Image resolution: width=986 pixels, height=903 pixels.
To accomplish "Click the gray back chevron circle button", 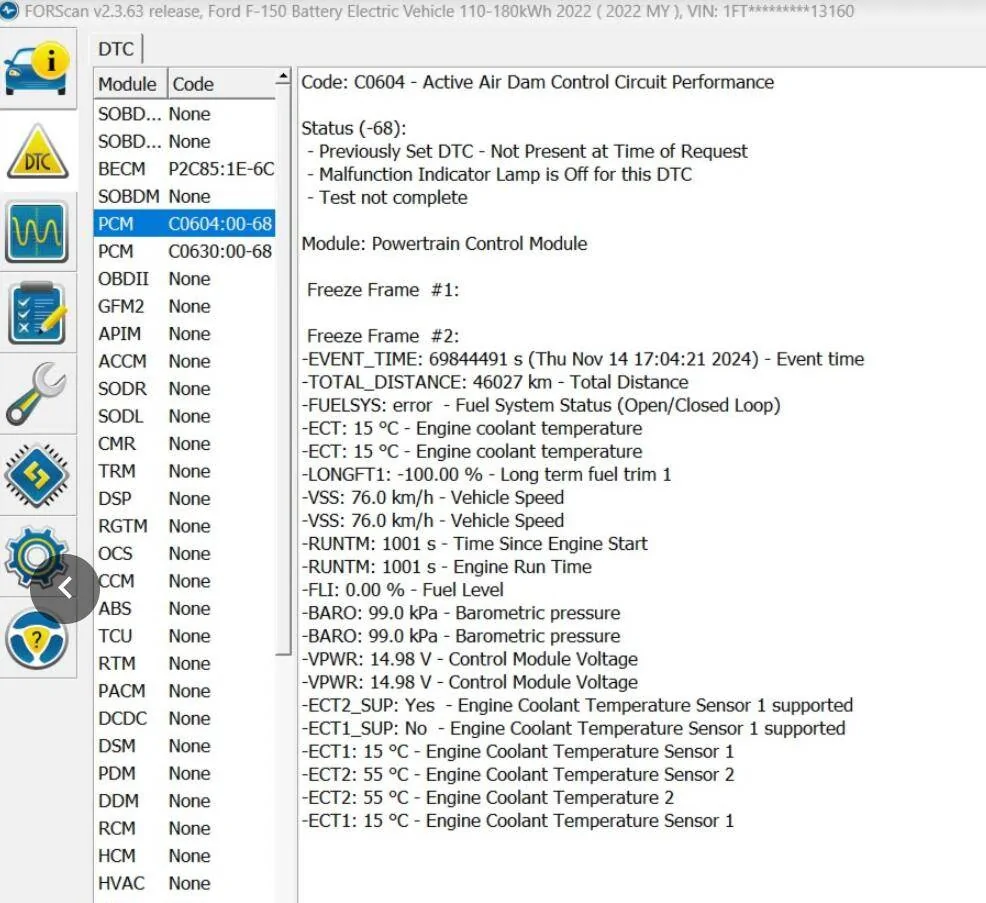I will (65, 588).
